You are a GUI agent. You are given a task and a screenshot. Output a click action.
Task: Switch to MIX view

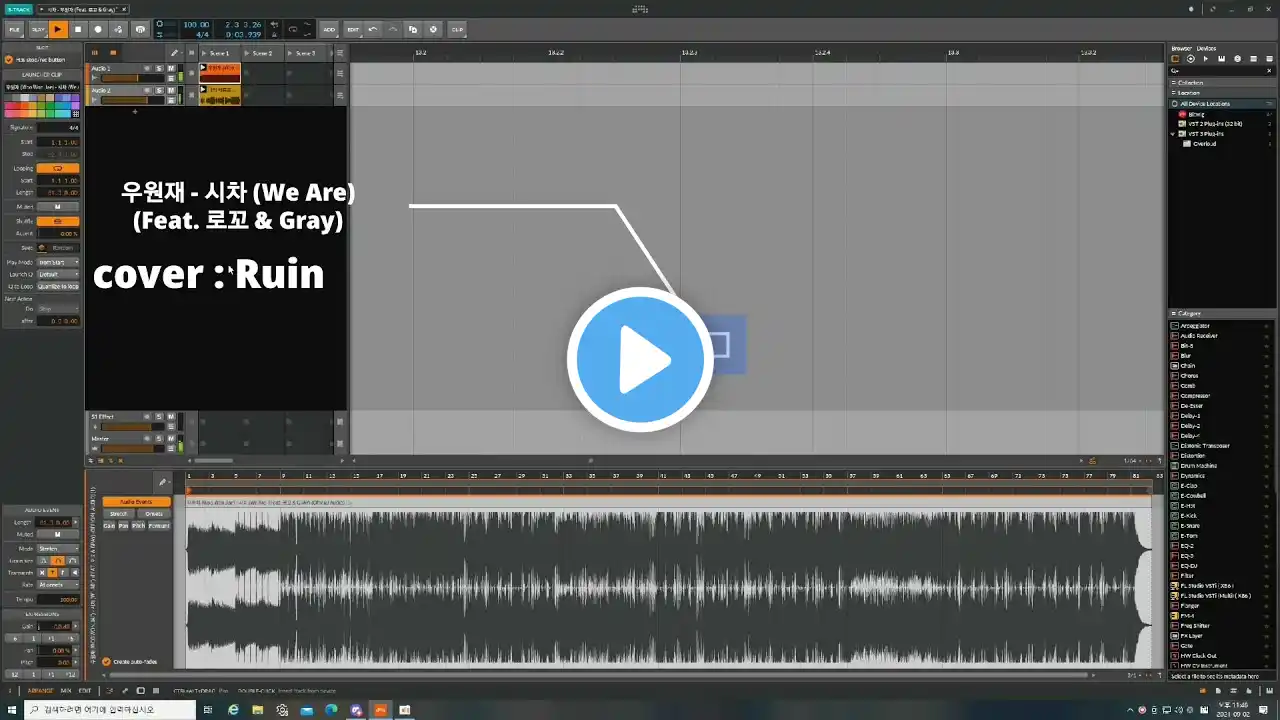[66, 690]
